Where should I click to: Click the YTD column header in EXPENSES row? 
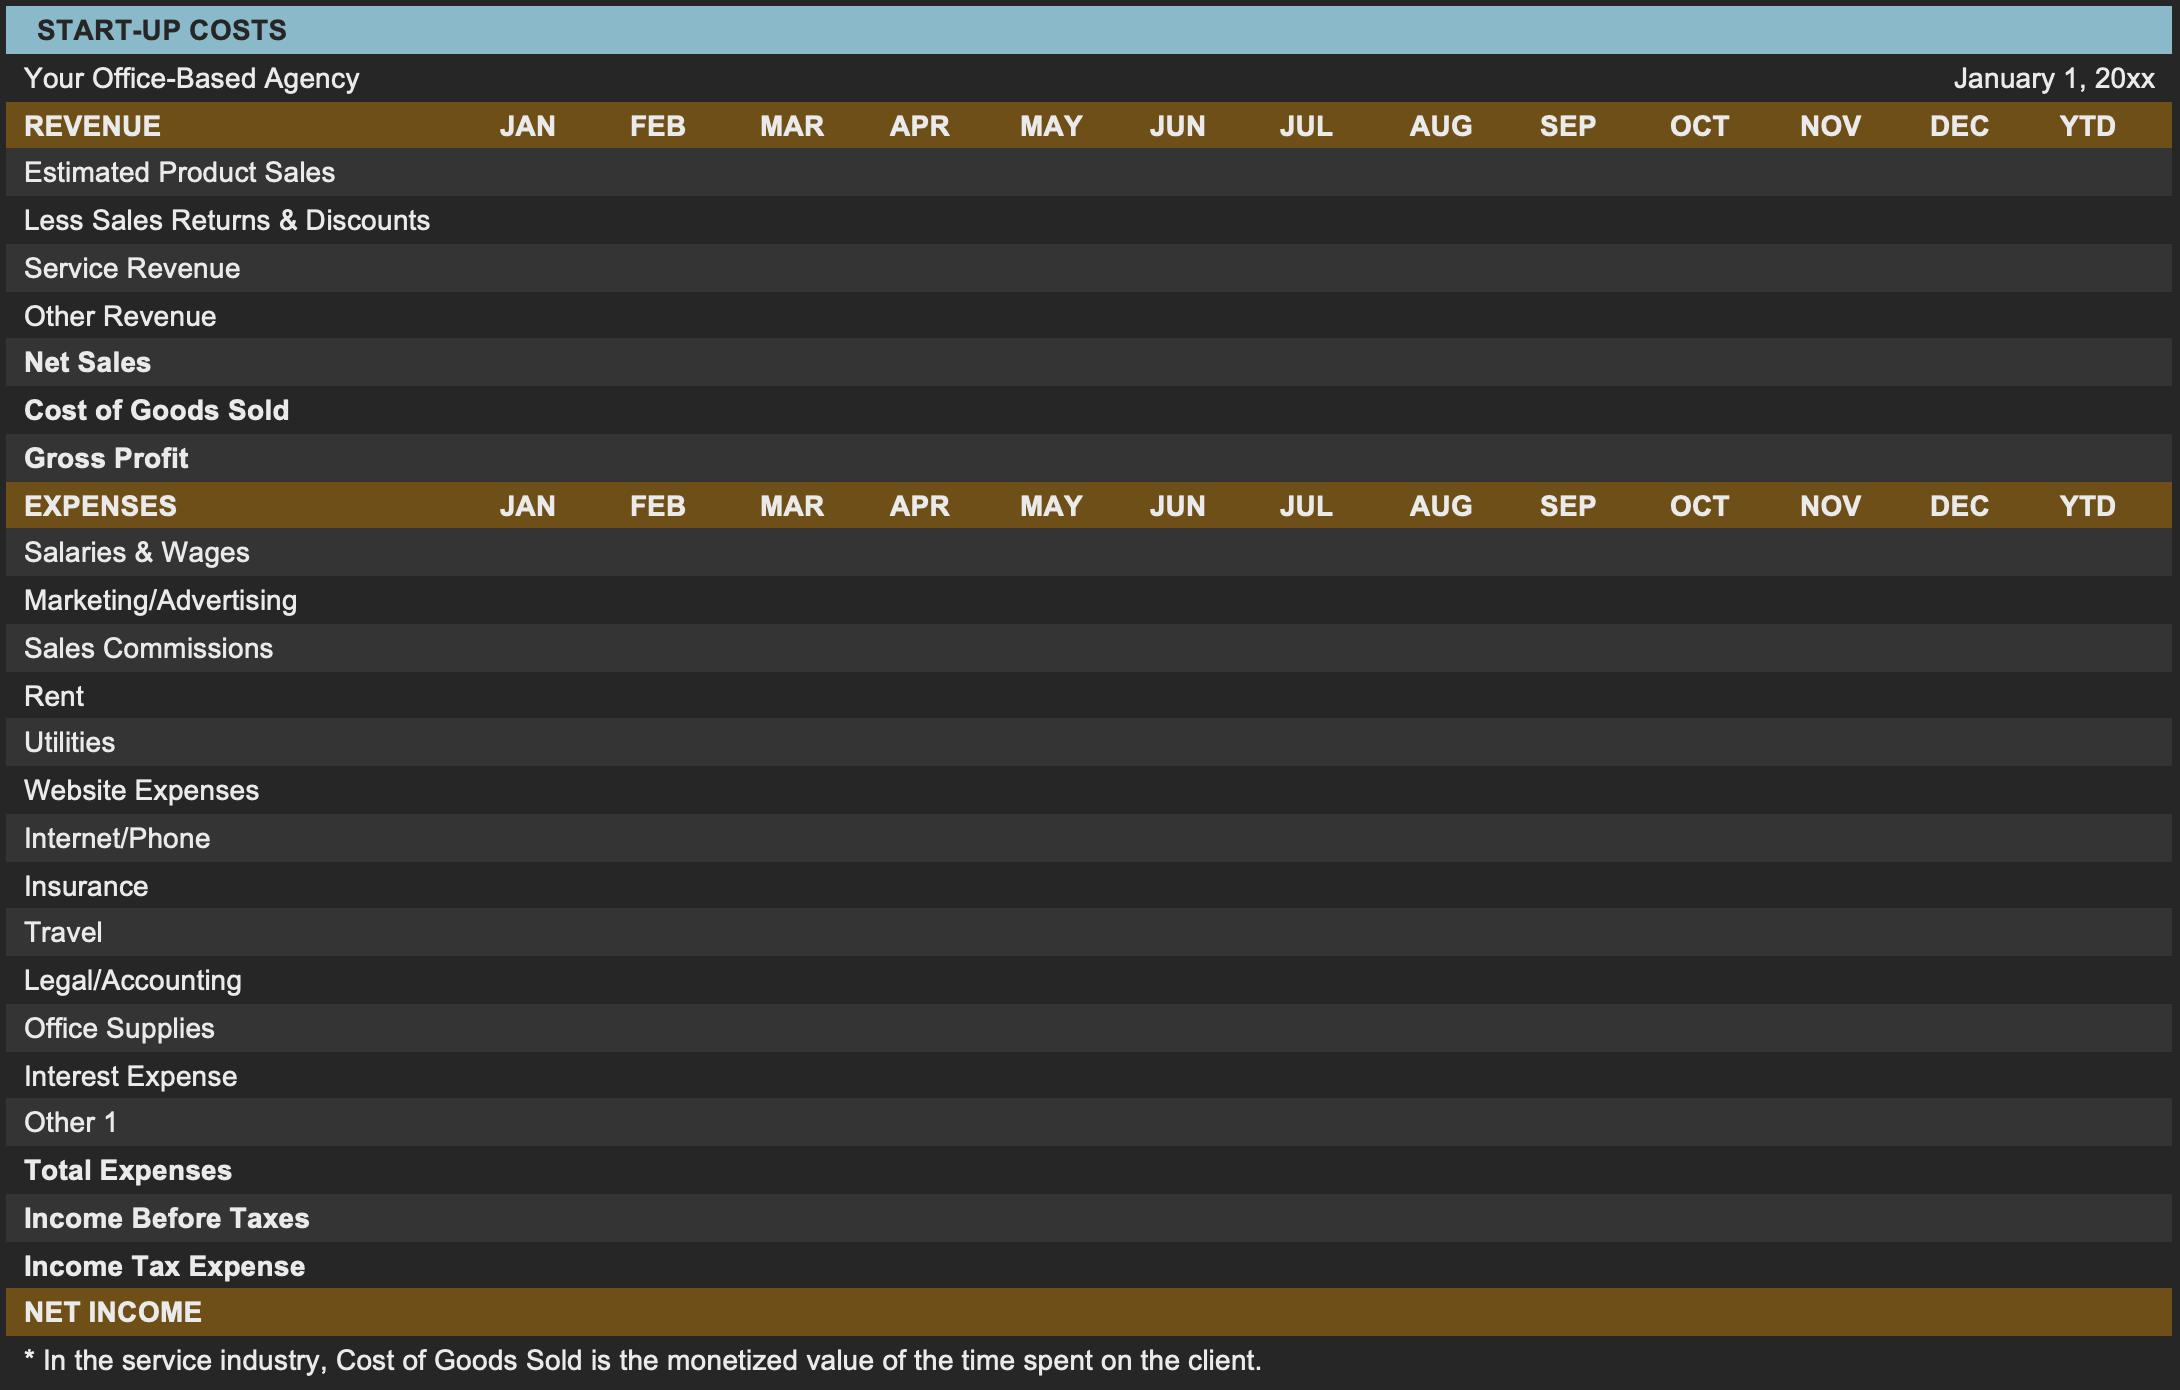point(2087,506)
